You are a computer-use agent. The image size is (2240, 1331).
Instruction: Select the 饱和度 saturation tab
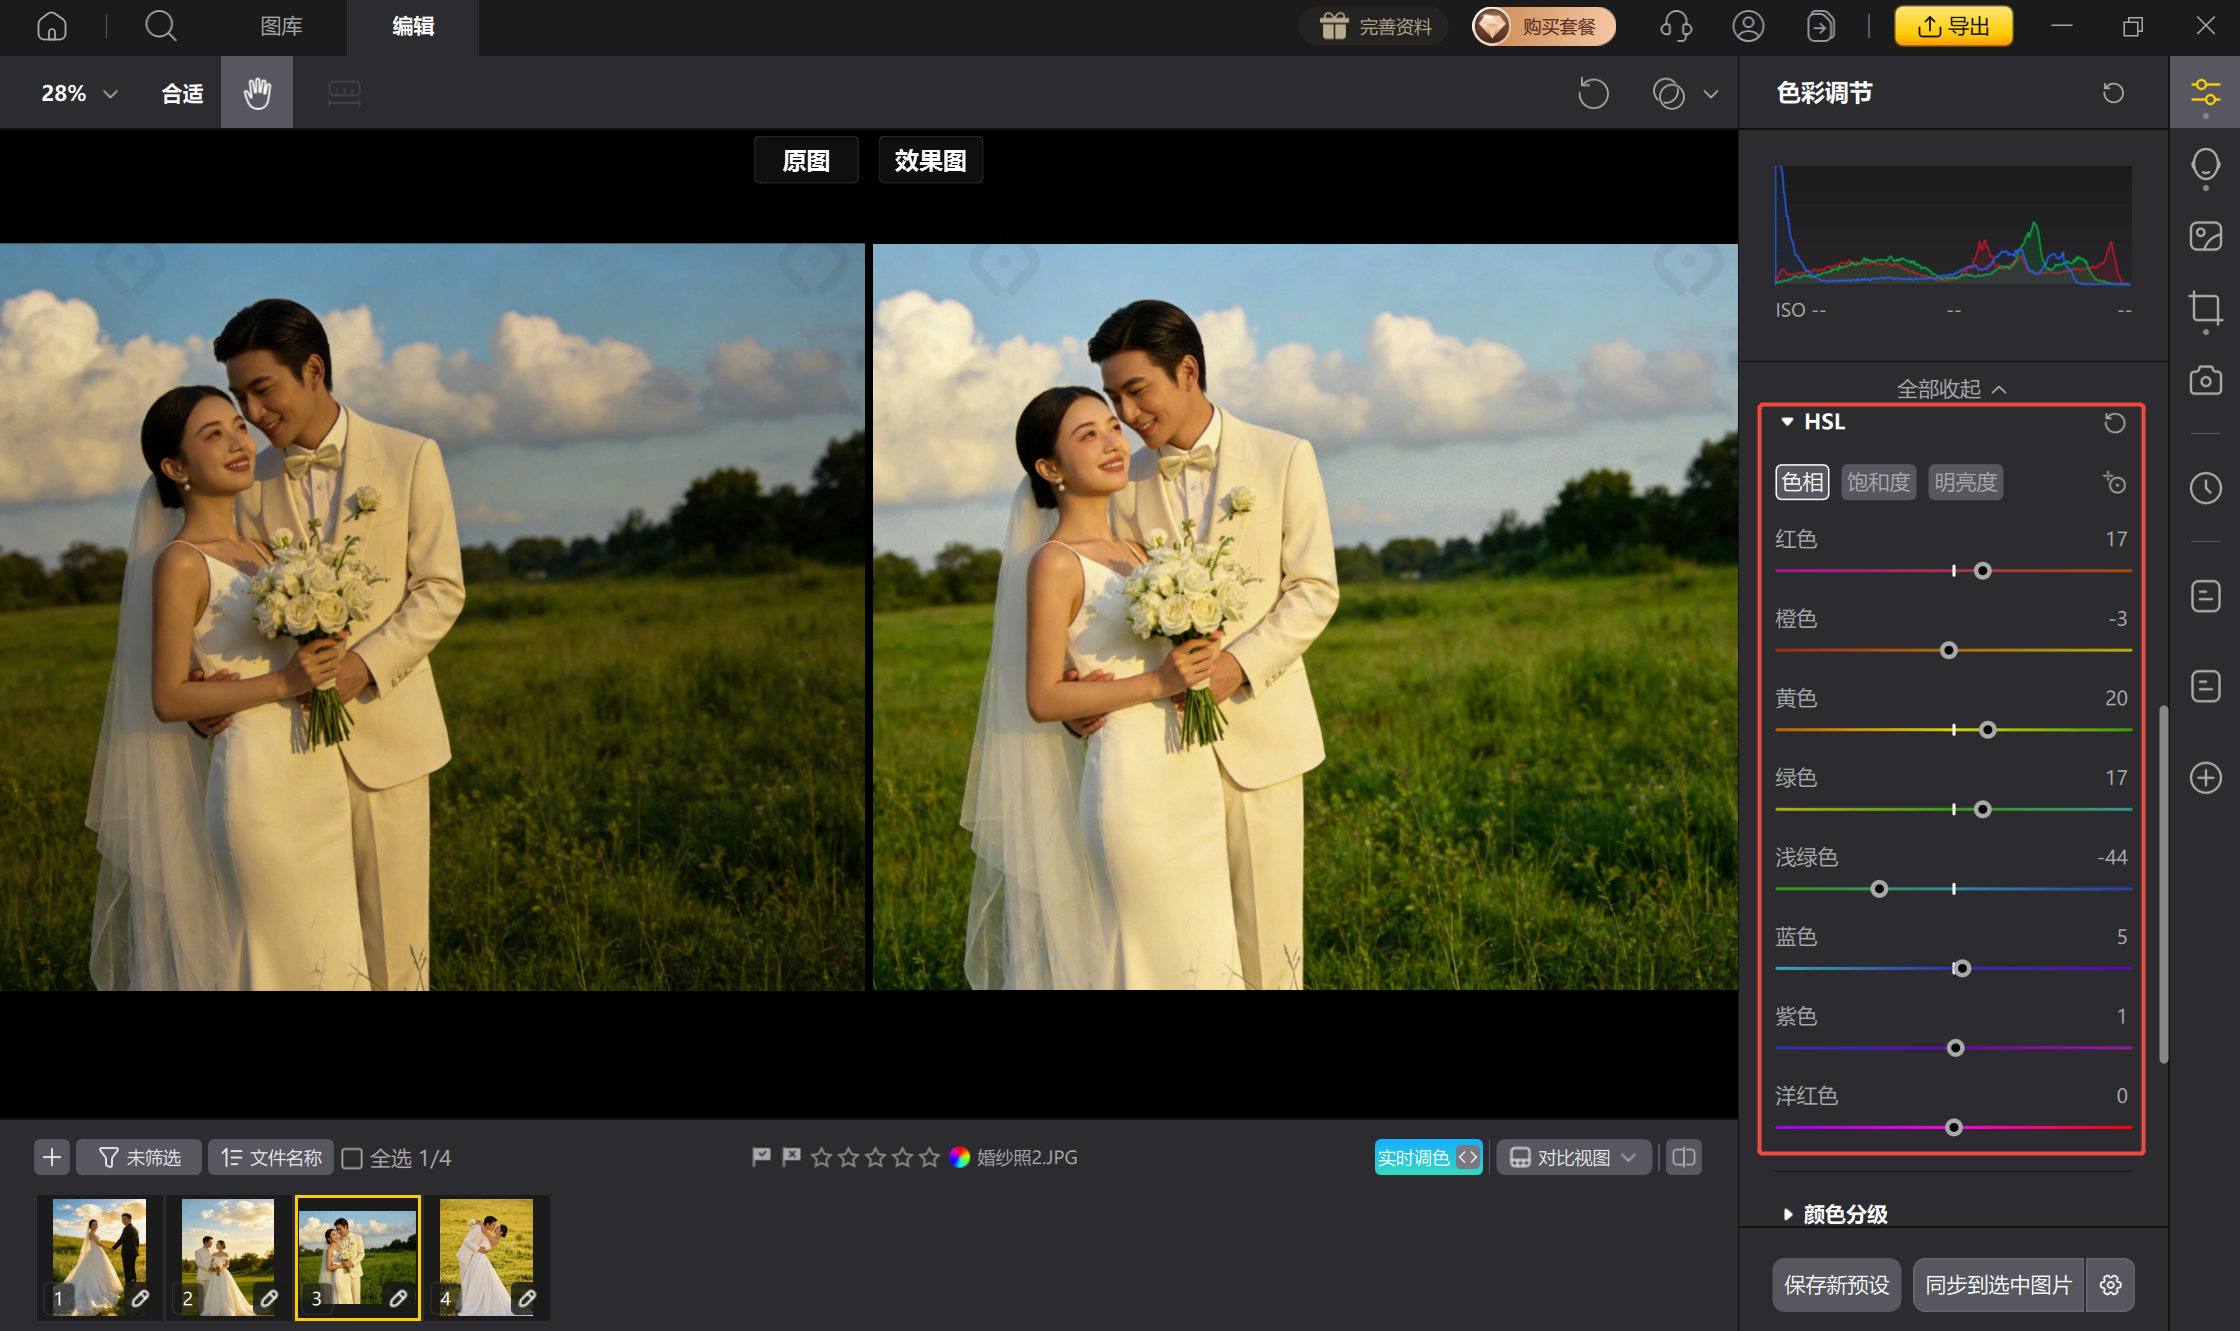[x=1878, y=482]
